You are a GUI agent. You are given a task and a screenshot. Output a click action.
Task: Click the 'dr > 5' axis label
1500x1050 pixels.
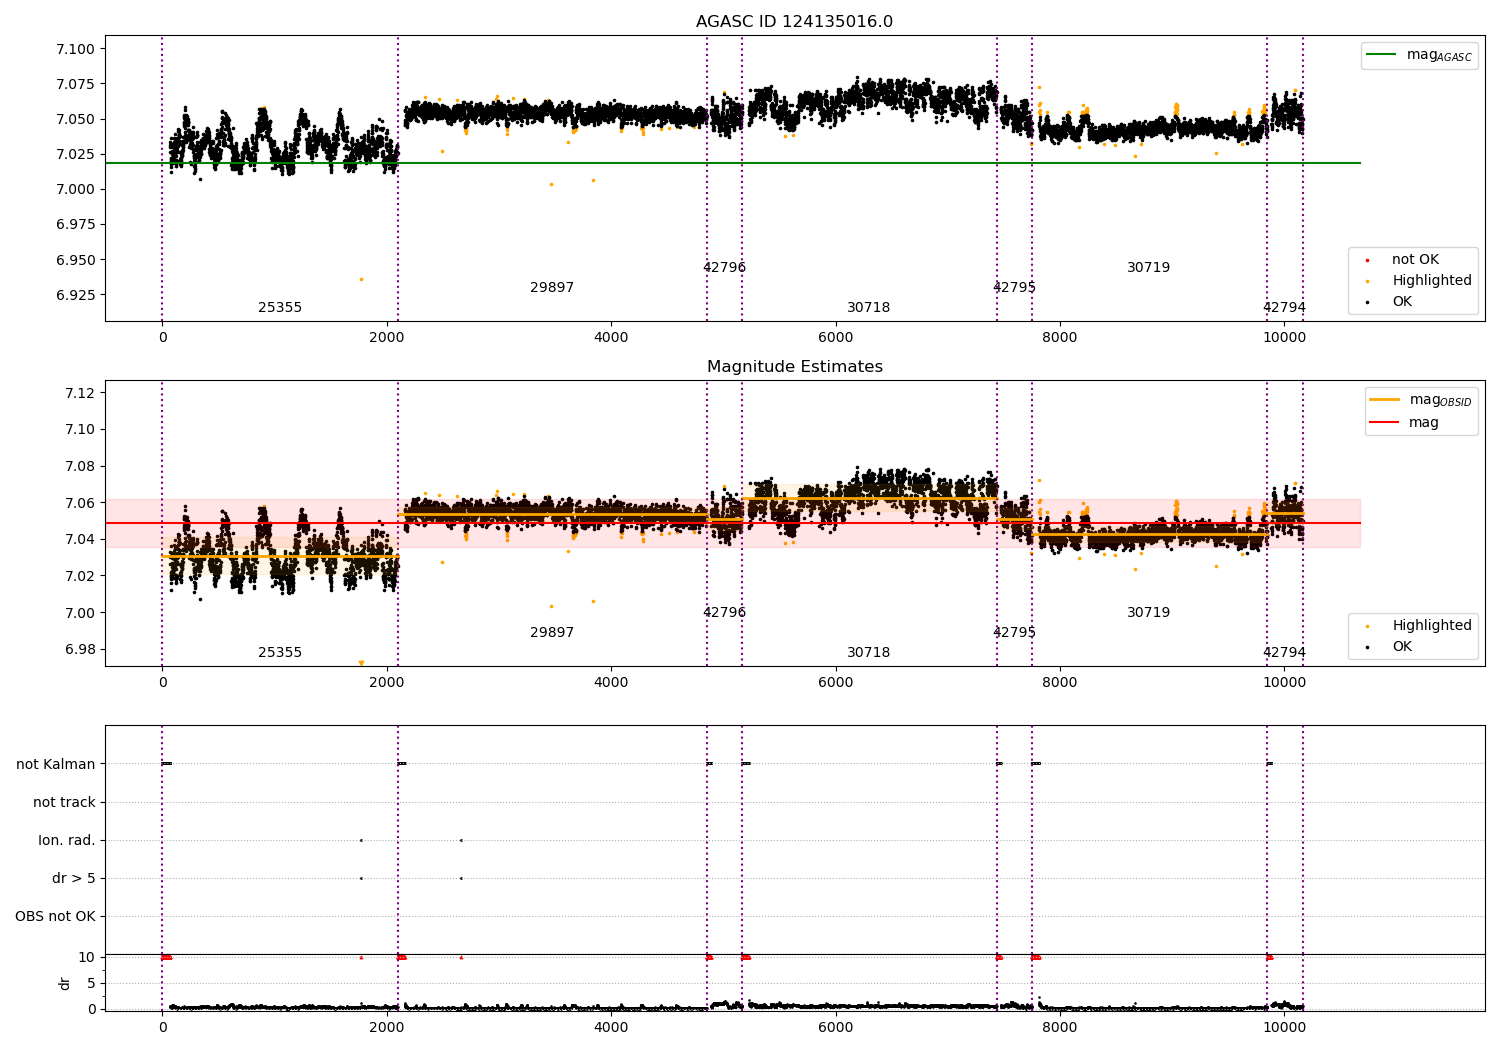click(x=74, y=878)
